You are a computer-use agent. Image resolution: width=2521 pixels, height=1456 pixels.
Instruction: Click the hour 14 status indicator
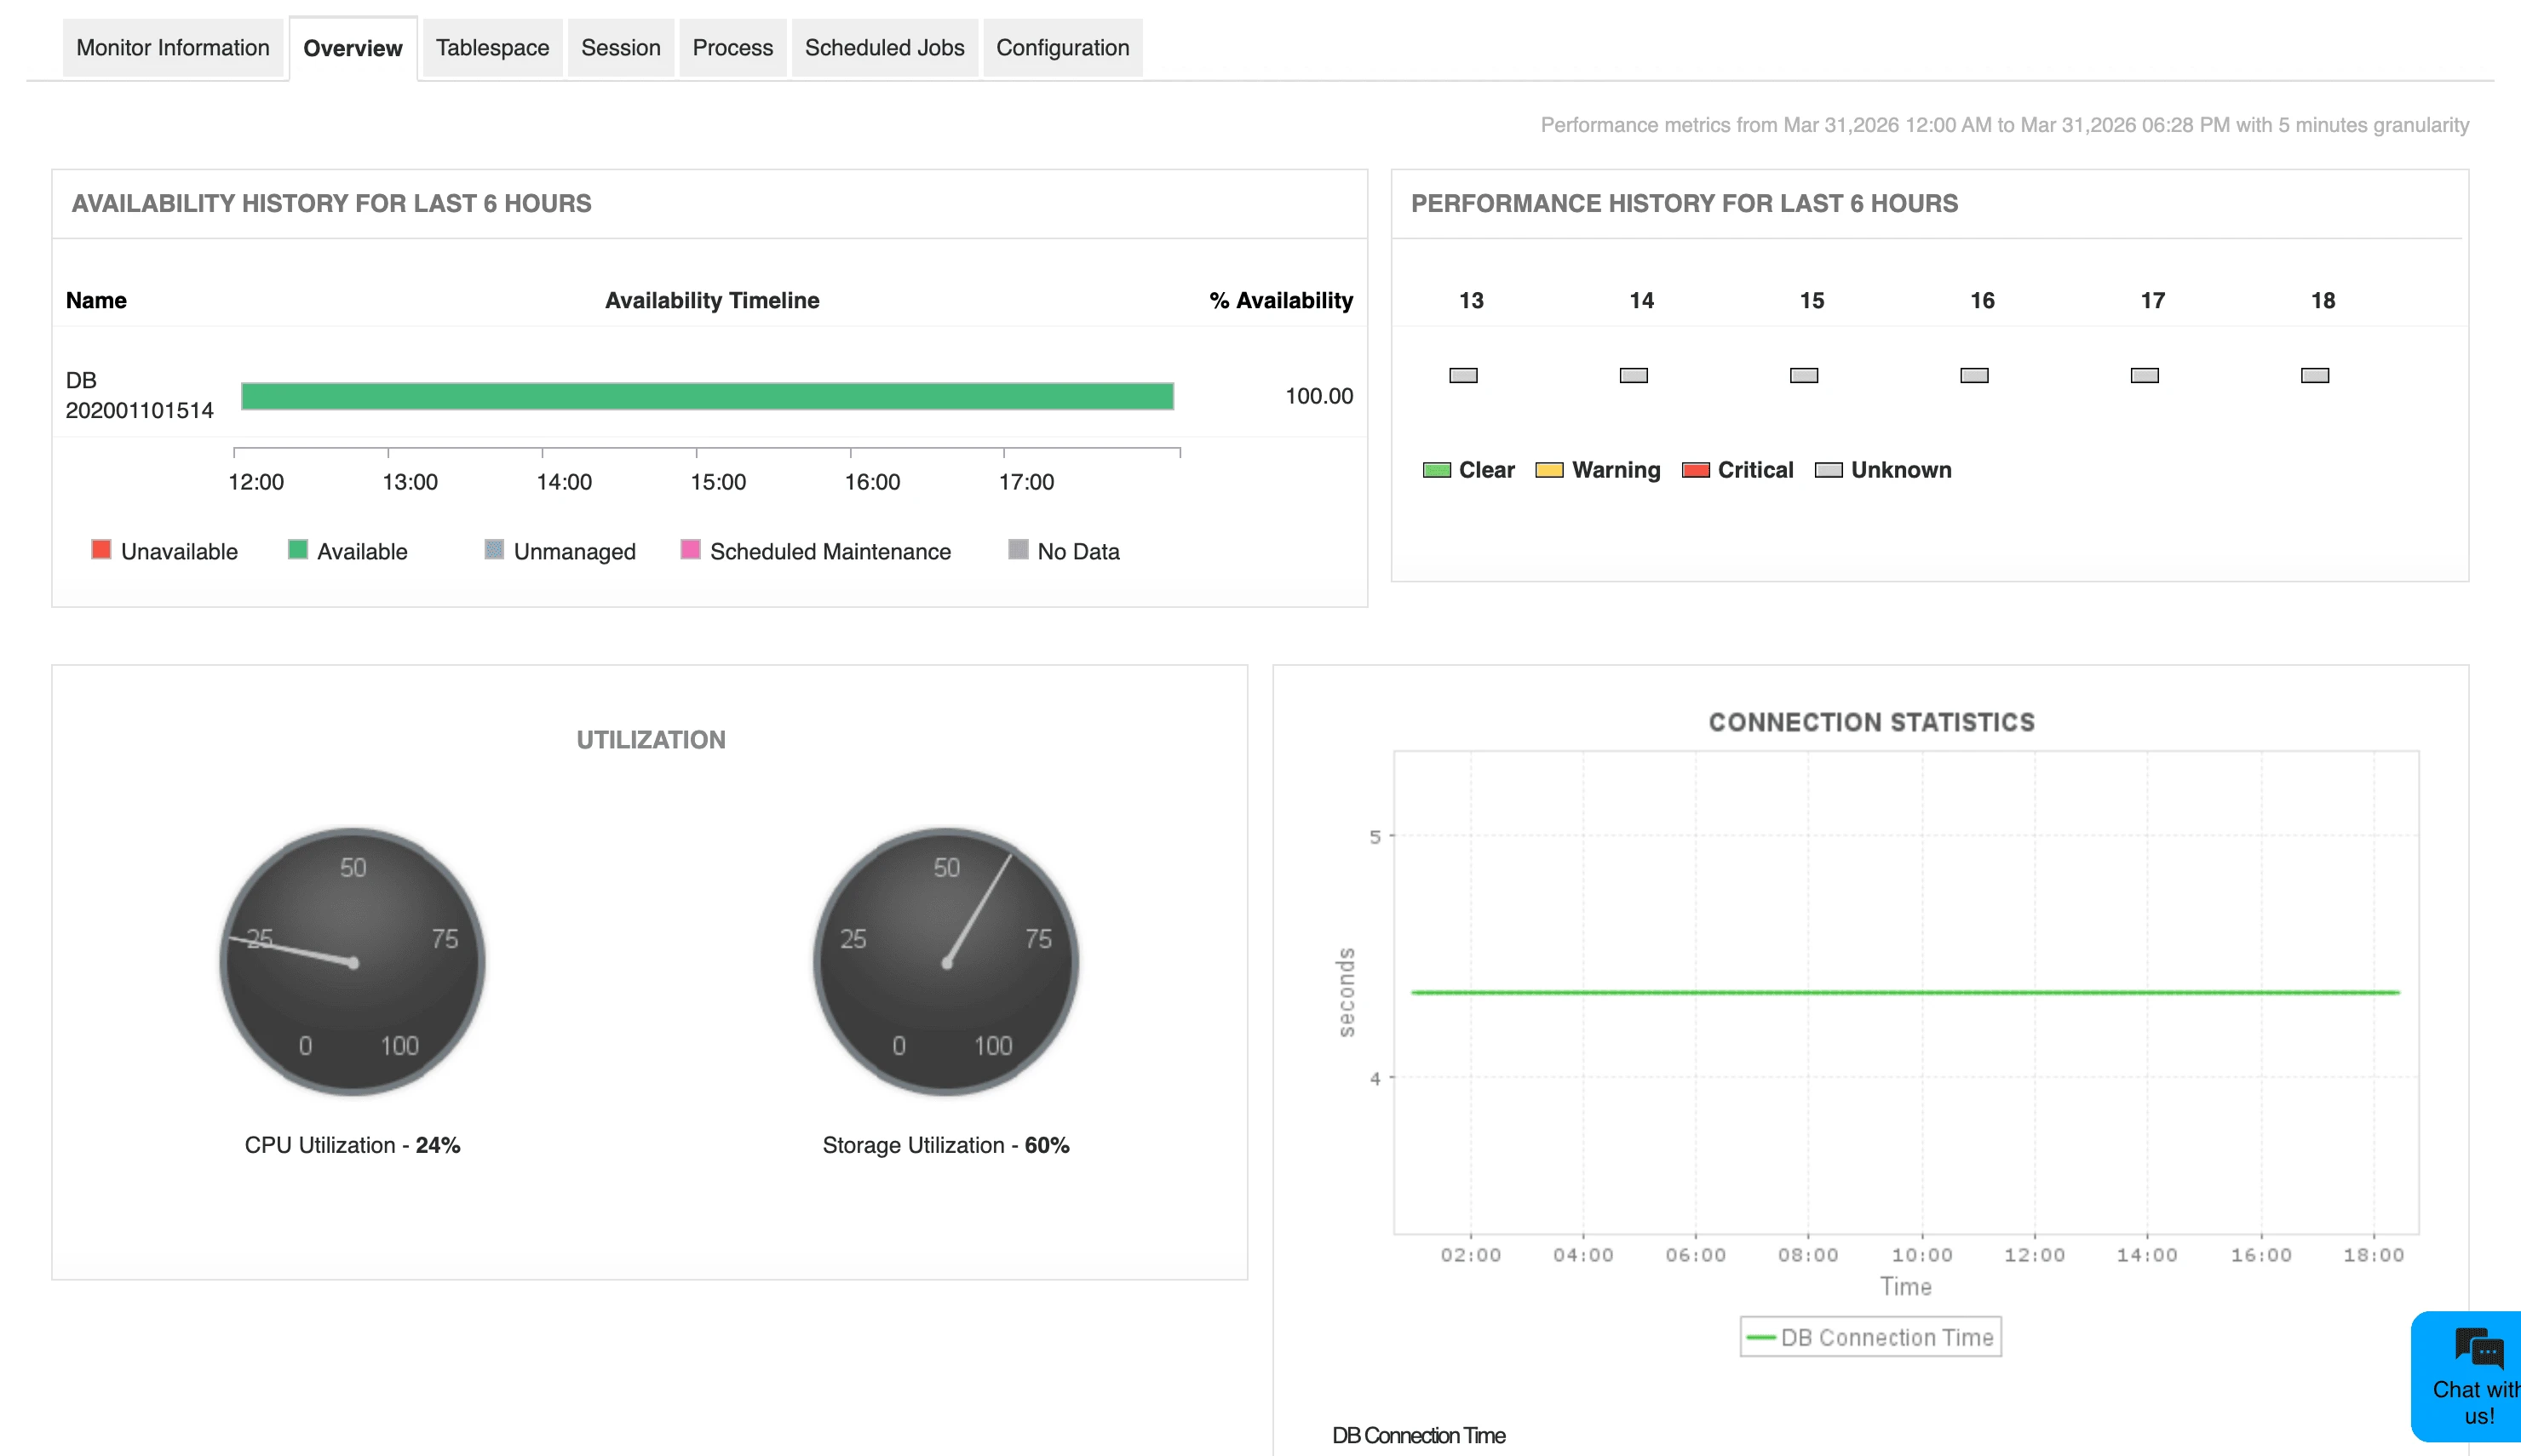pyautogui.click(x=1633, y=375)
